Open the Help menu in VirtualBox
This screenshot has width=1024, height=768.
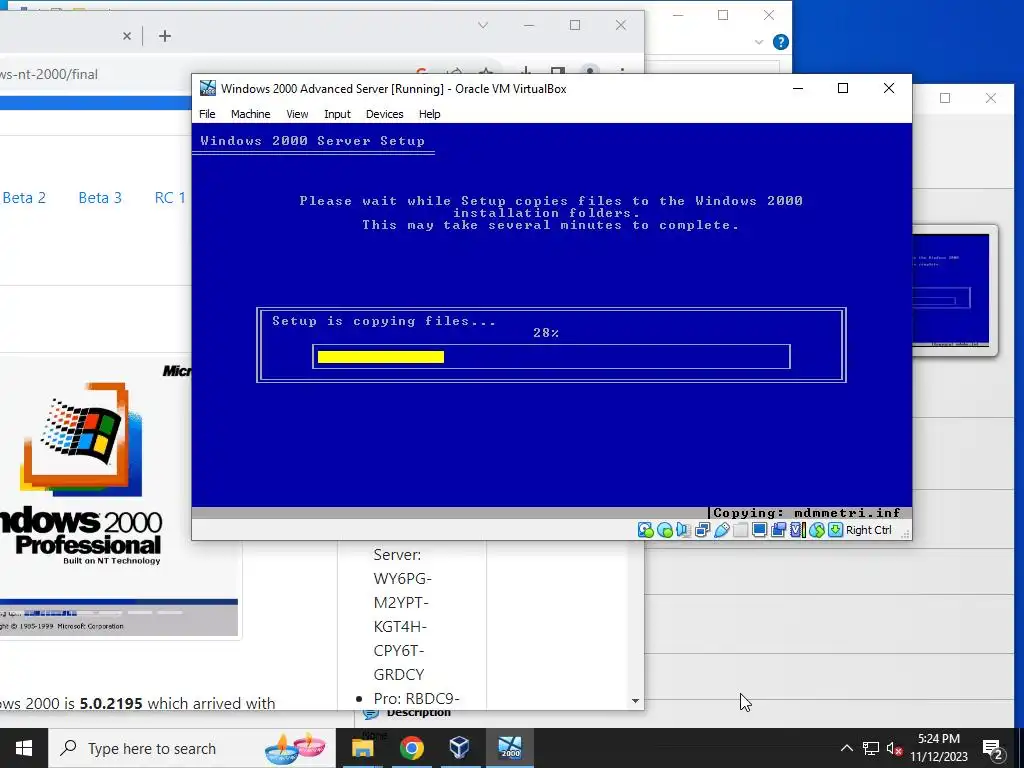tap(429, 114)
